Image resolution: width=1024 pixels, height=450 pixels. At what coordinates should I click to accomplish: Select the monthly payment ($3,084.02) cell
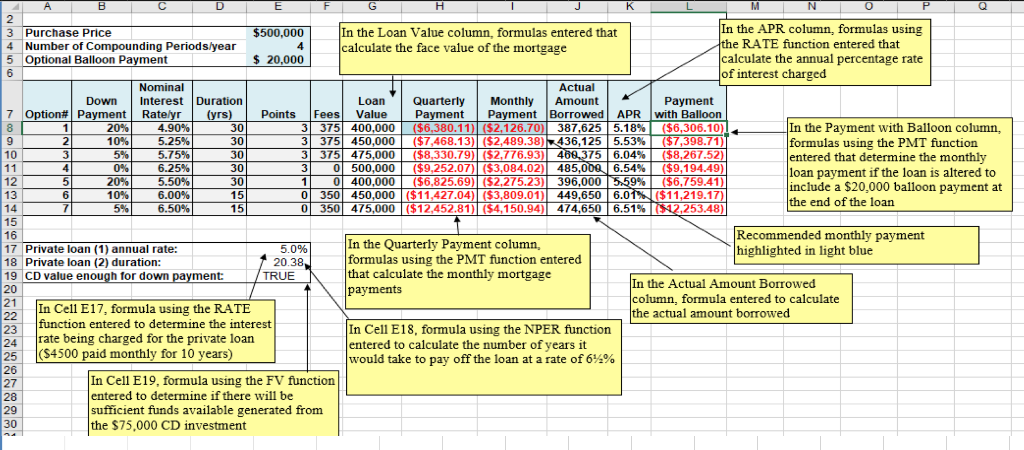(x=513, y=169)
